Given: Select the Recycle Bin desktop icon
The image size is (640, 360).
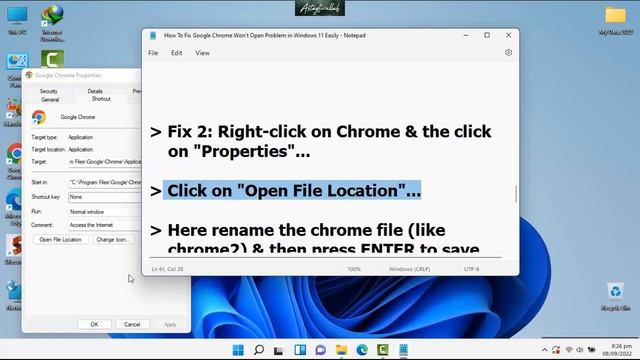Looking at the screenshot, I should point(615,296).
